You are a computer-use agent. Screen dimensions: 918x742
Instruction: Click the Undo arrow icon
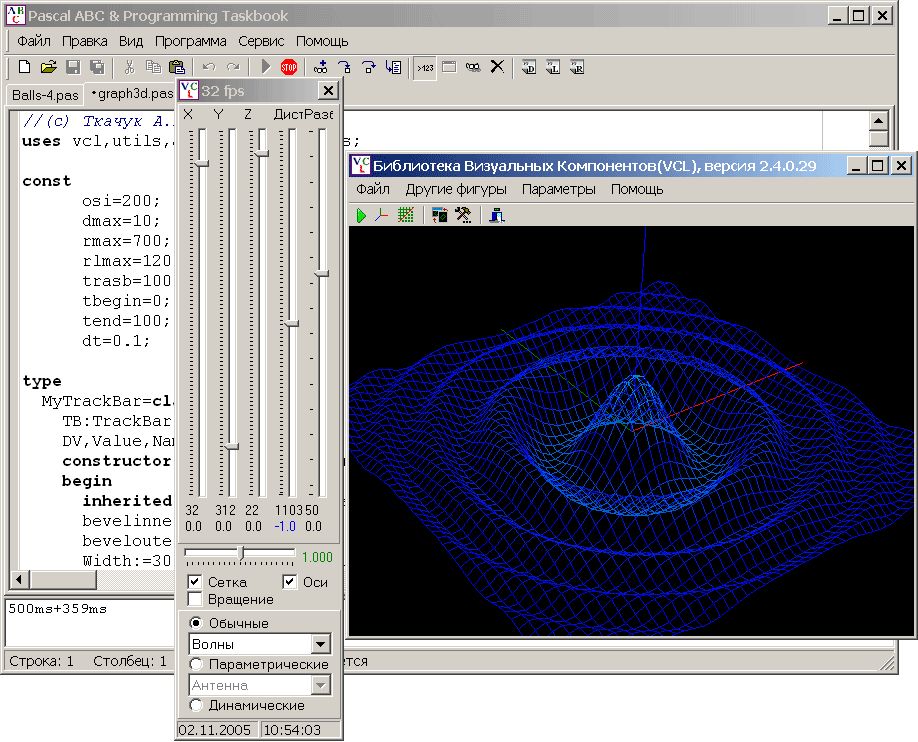click(x=209, y=67)
